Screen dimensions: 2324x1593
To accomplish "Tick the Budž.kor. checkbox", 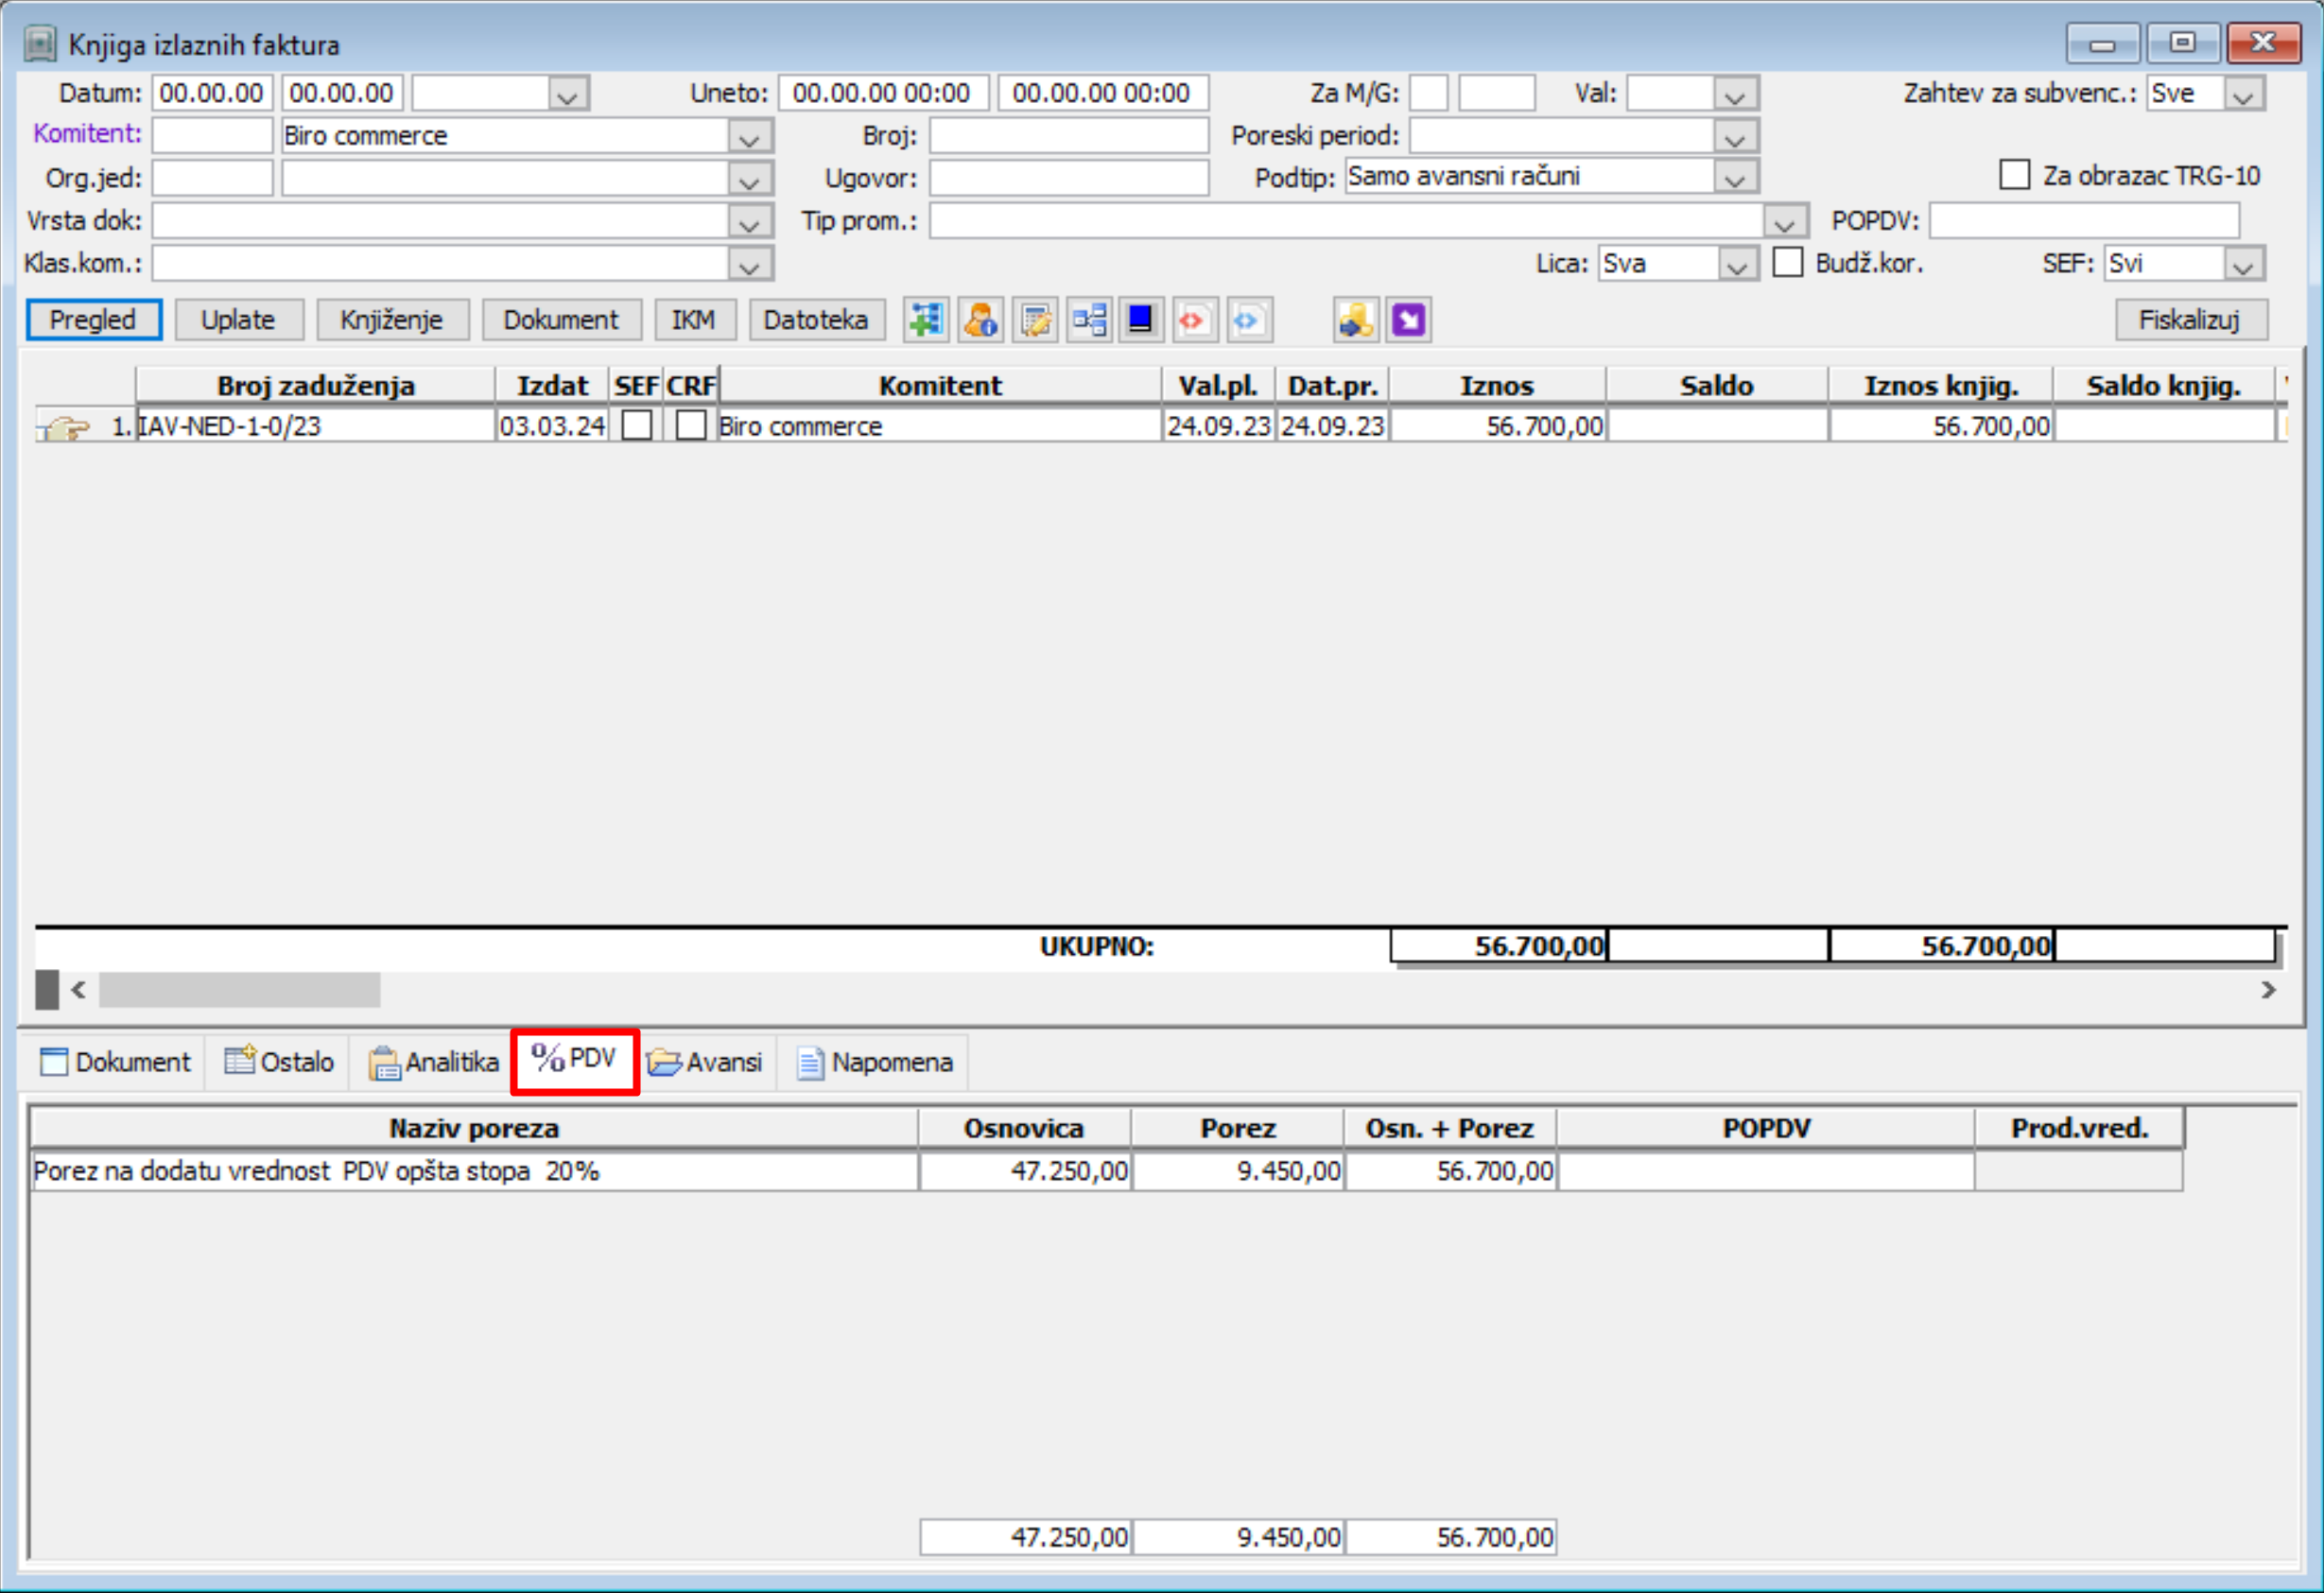I will (x=1787, y=263).
